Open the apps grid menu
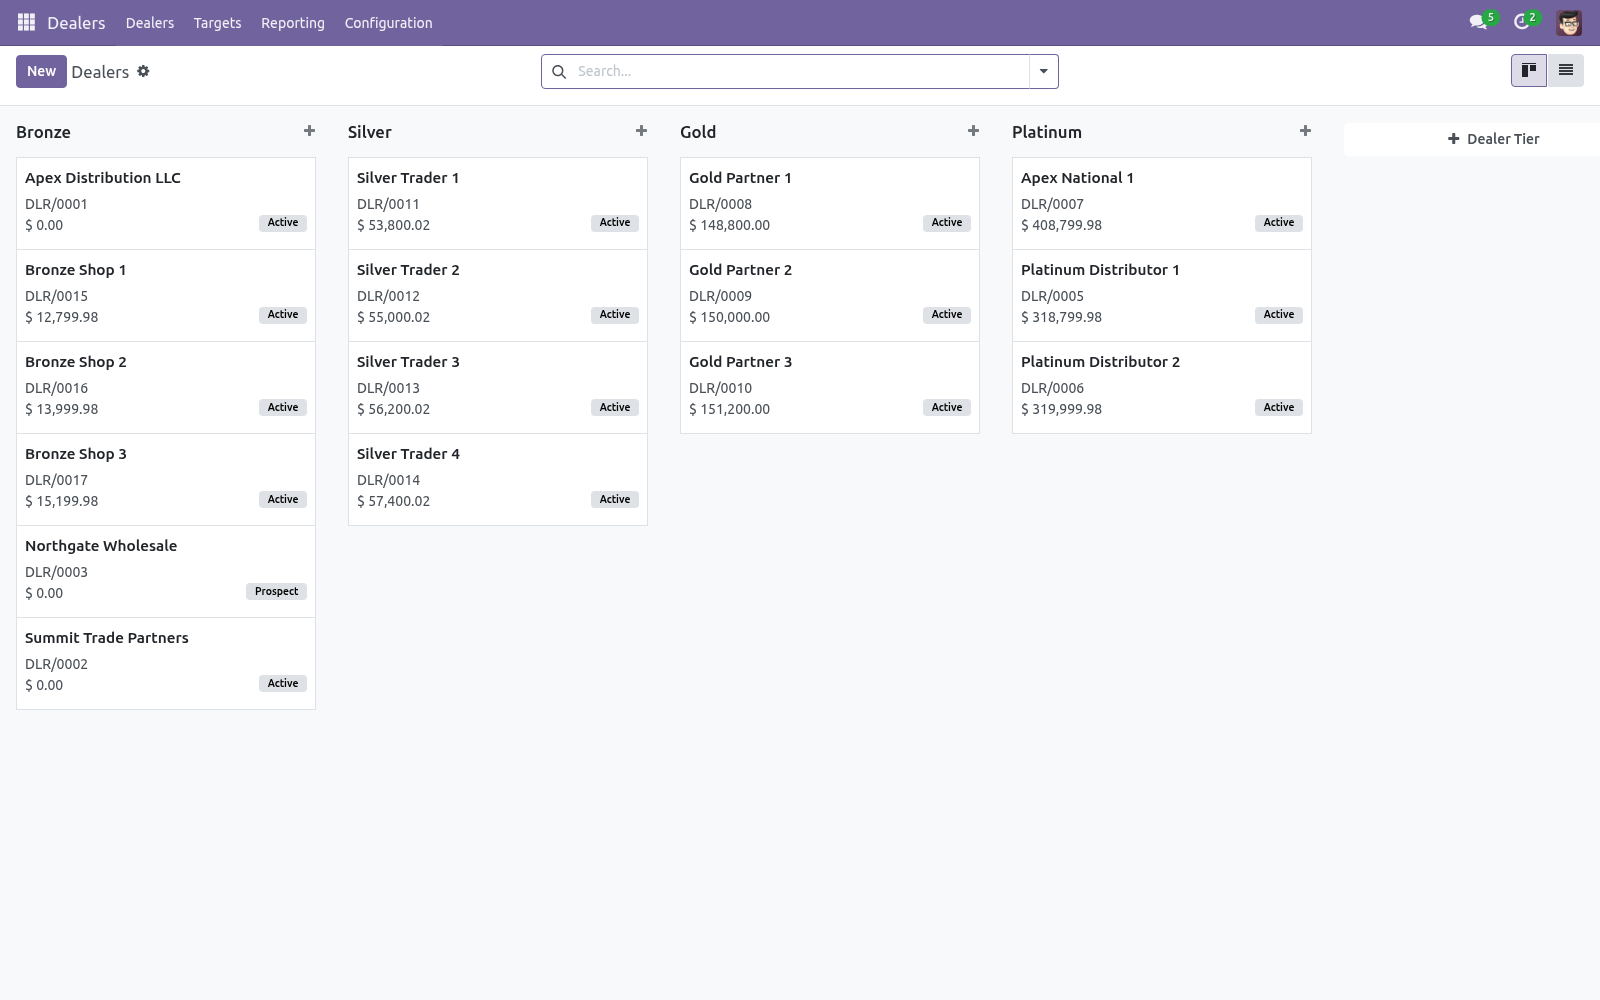 (x=27, y=22)
